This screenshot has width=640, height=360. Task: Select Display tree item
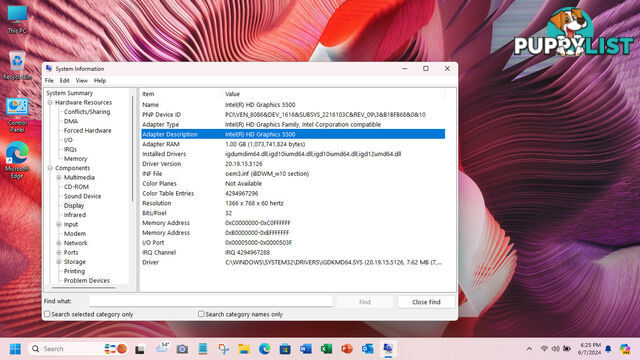coord(74,206)
